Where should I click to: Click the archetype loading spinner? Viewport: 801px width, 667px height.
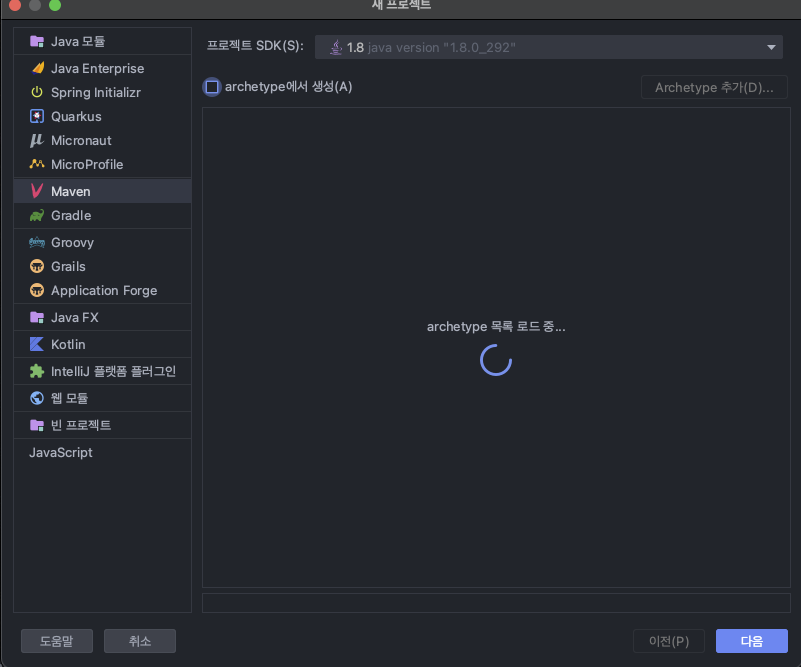[x=496, y=360]
